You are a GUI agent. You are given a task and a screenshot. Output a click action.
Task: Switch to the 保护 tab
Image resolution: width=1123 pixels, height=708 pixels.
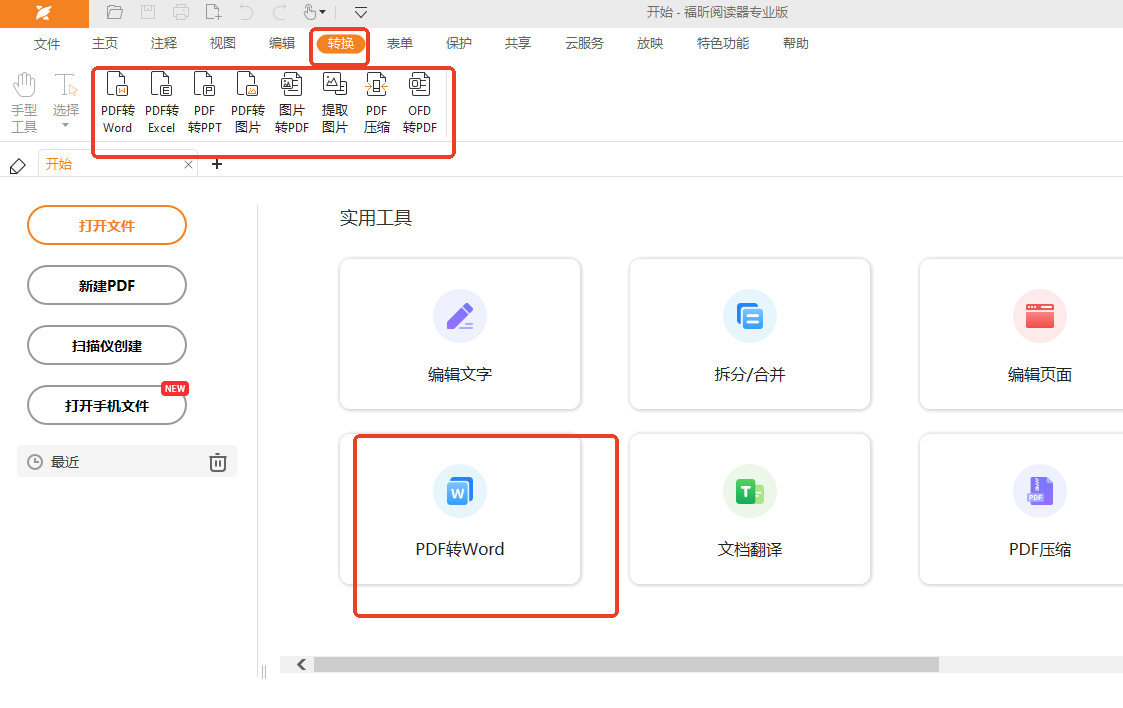click(459, 44)
